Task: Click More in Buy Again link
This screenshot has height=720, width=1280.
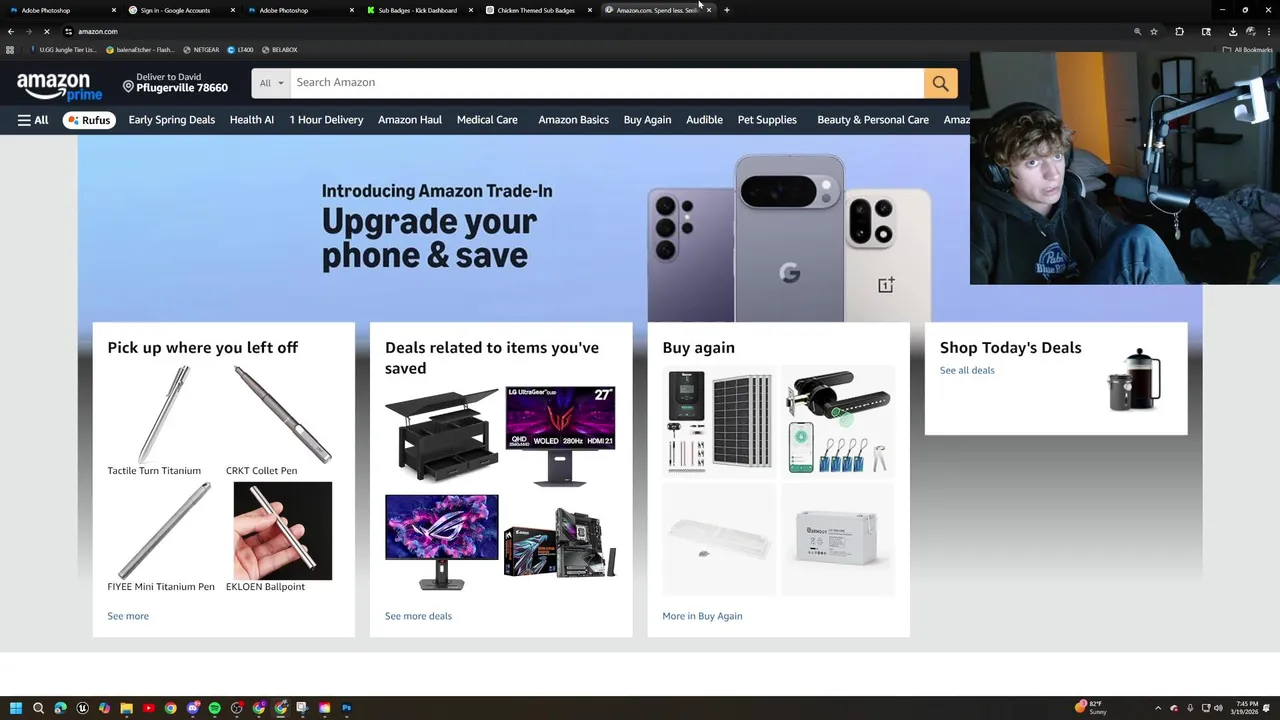Action: tap(702, 616)
